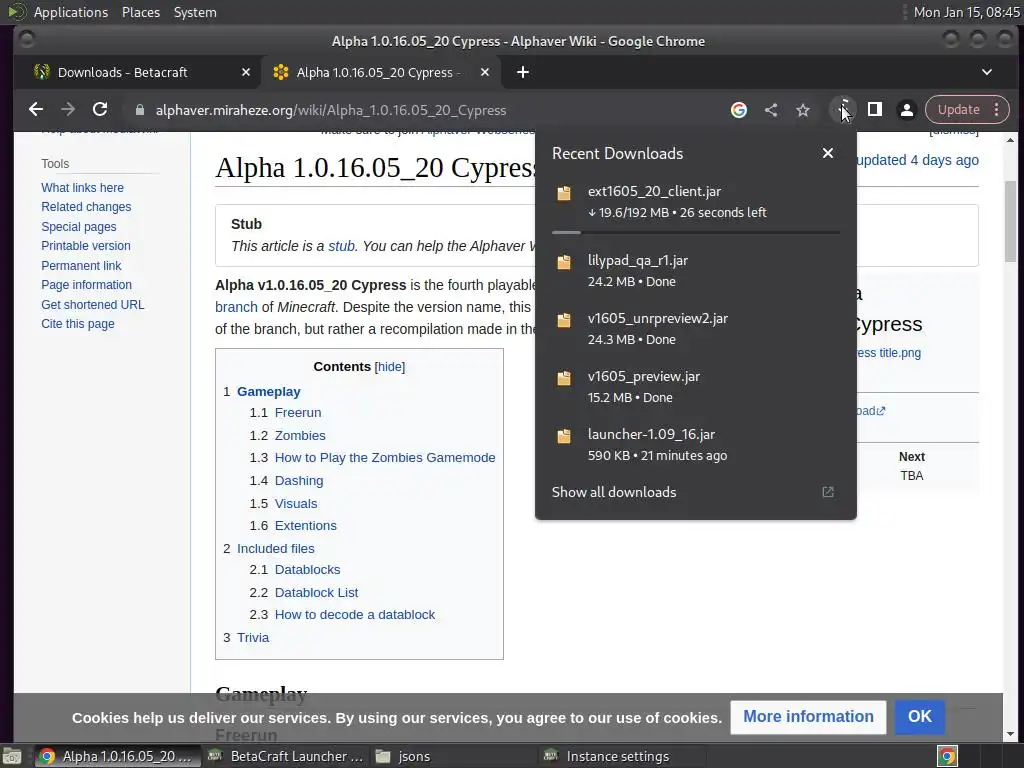
Task: Switch to BetaCraft Launcher taskbar window
Action: (285, 756)
